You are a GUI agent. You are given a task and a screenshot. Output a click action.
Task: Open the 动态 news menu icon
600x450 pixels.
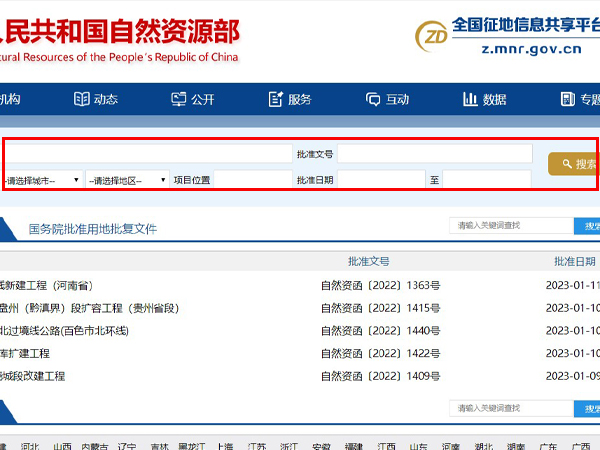point(82,99)
